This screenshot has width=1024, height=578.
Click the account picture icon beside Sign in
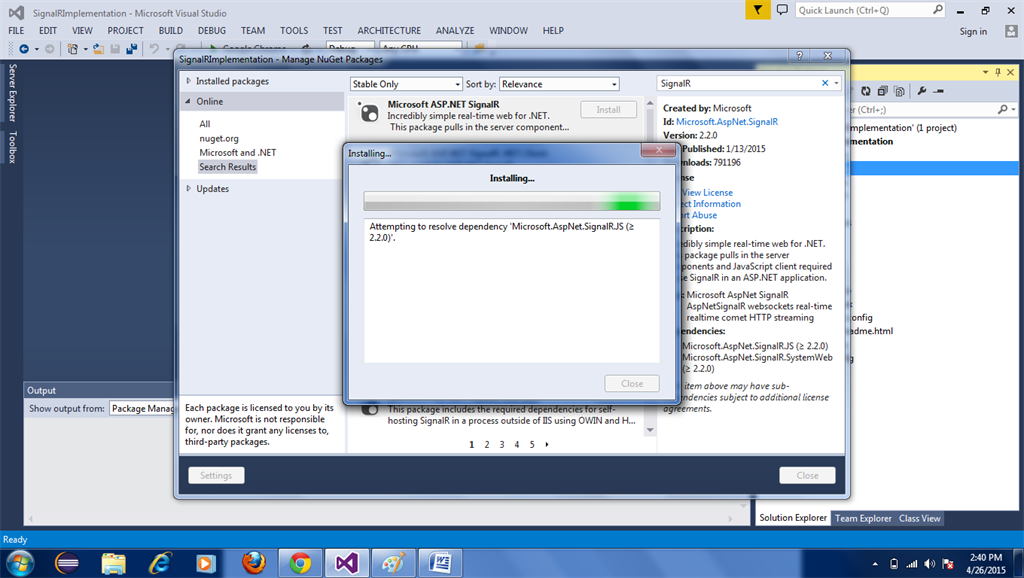(1011, 31)
